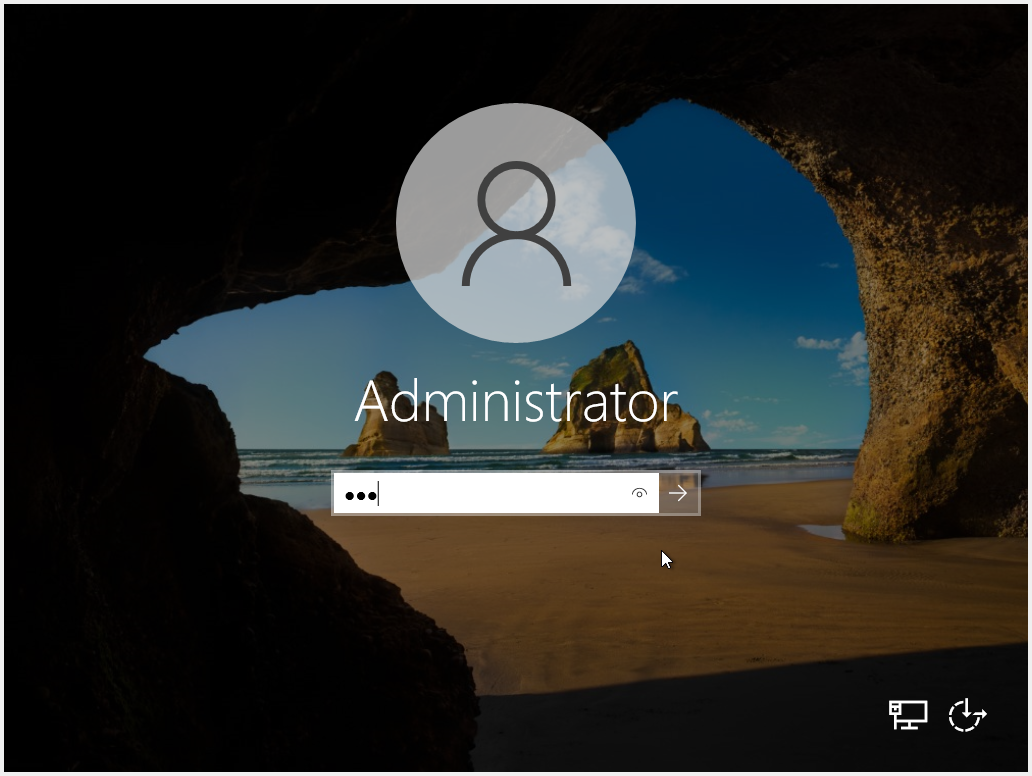
Task: Submit the password with the arrow button
Action: coord(679,493)
